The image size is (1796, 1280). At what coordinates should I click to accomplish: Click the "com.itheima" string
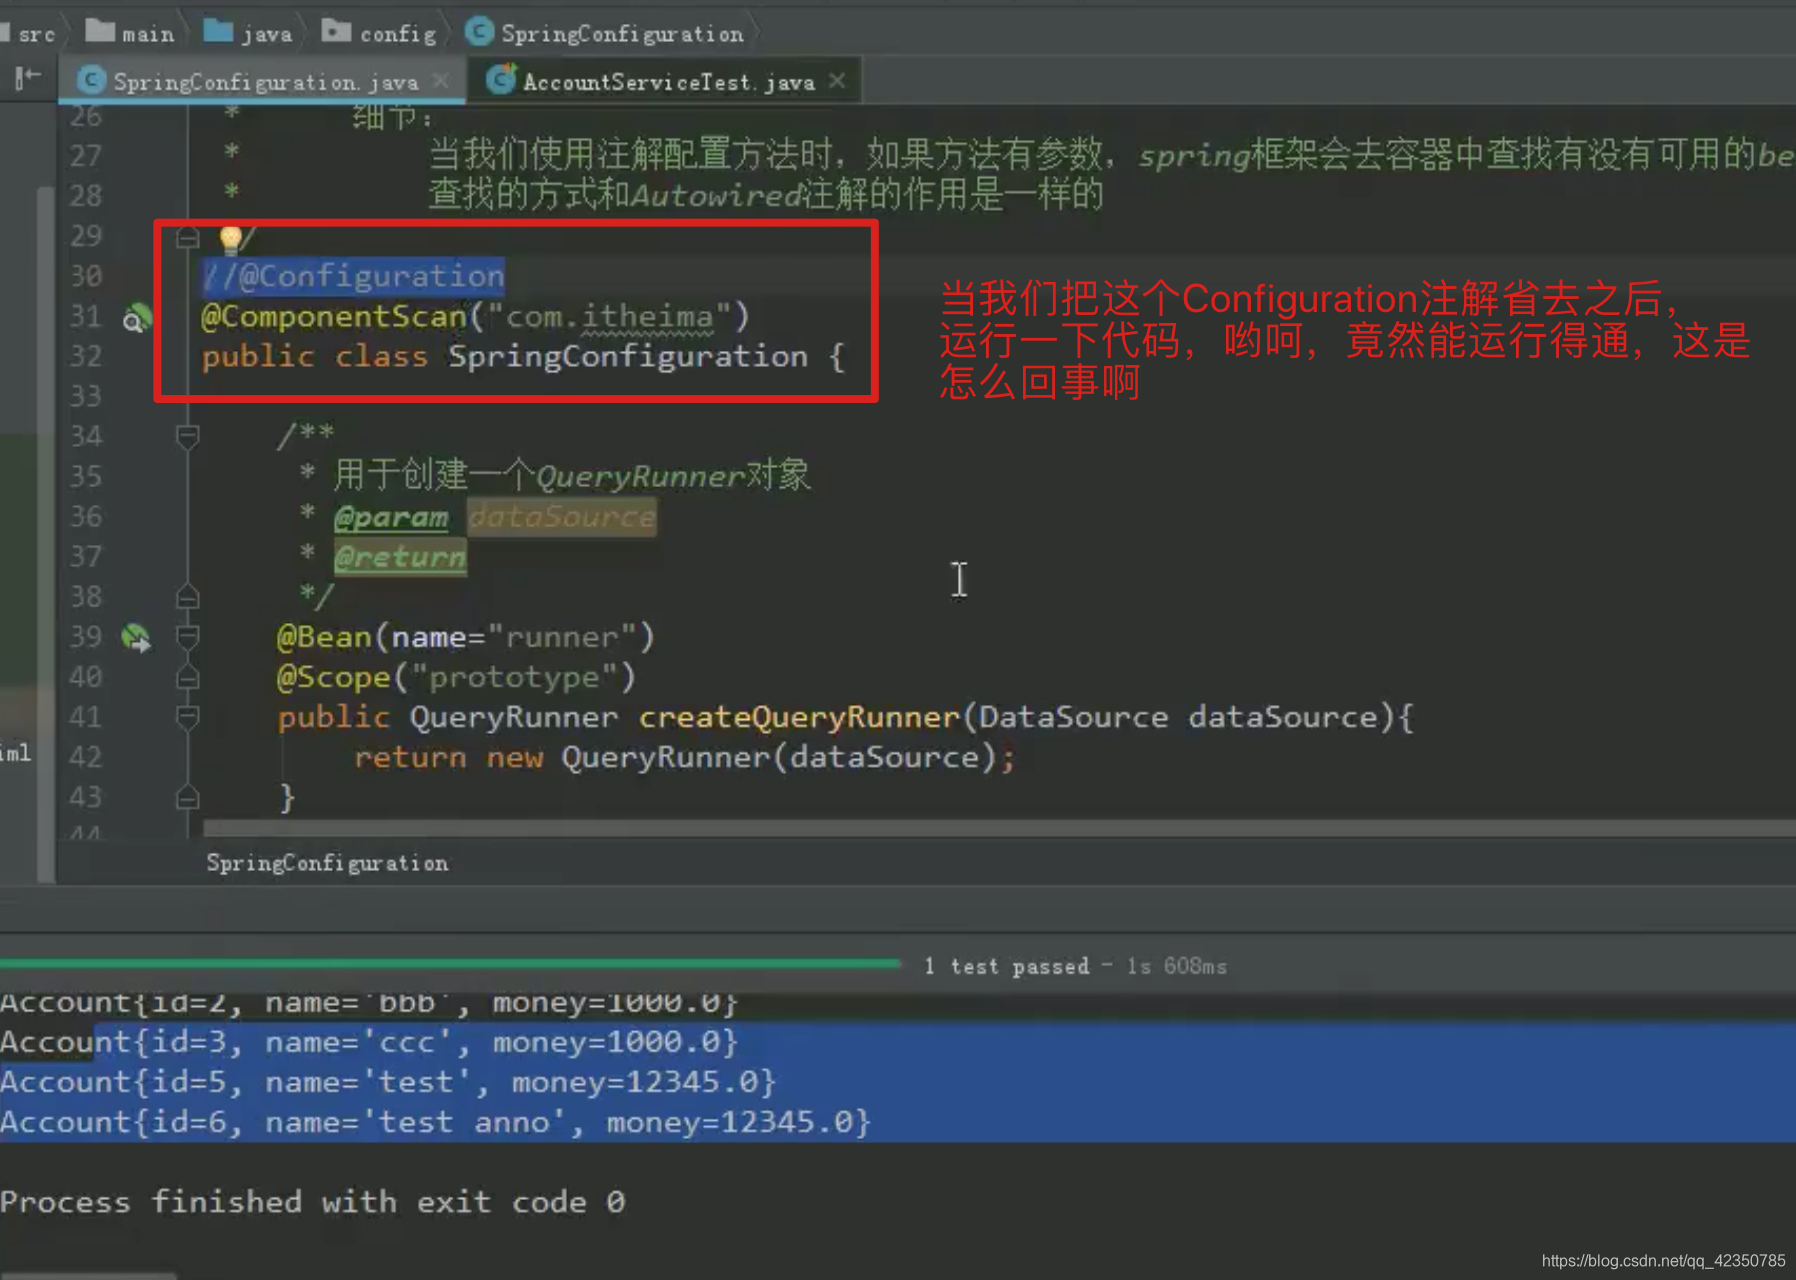[610, 317]
